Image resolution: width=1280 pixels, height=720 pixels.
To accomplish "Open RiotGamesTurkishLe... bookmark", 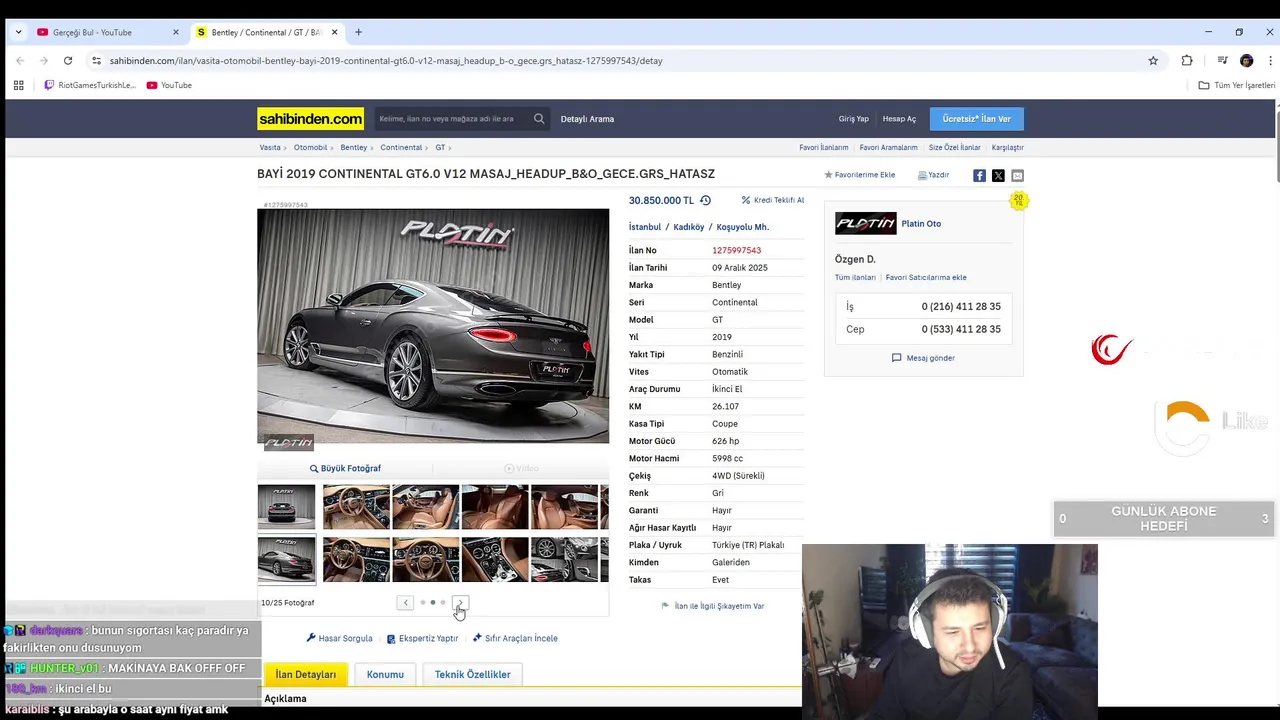I will click(x=90, y=85).
